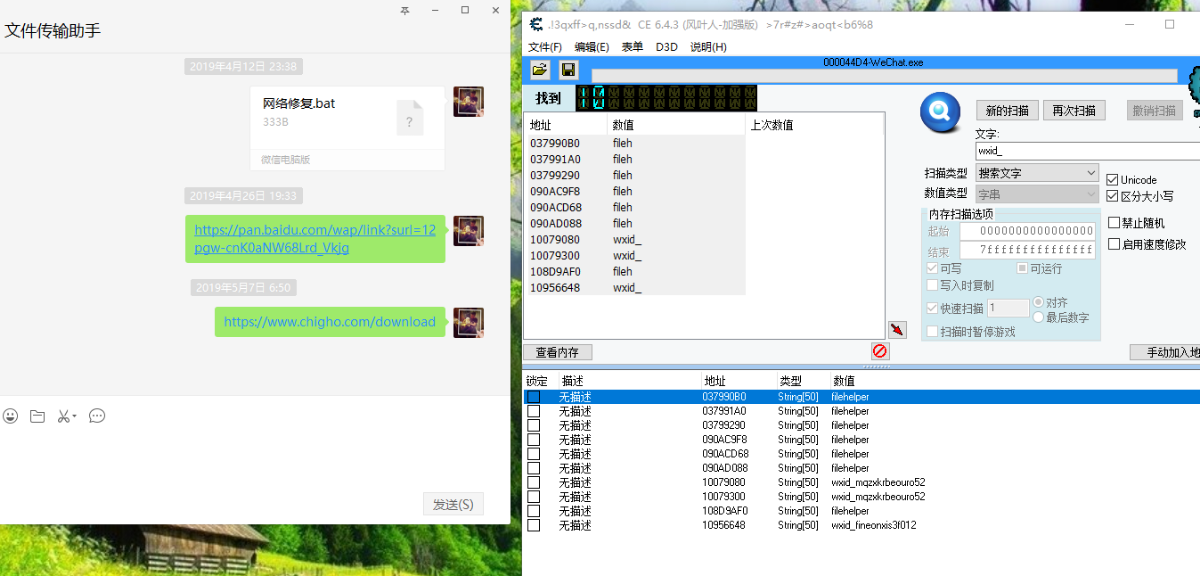Click the WeChat message input area
This screenshot has height=576, width=1200.
point(255,457)
